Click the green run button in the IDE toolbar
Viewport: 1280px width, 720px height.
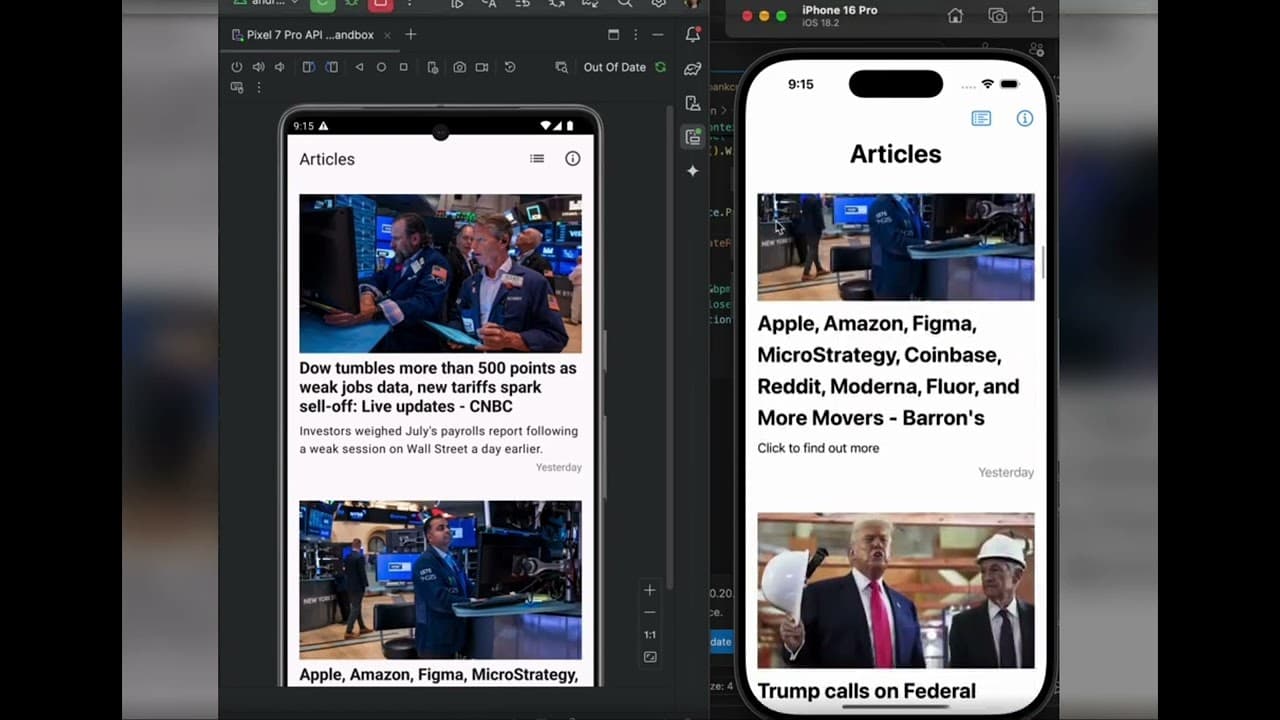(322, 4)
